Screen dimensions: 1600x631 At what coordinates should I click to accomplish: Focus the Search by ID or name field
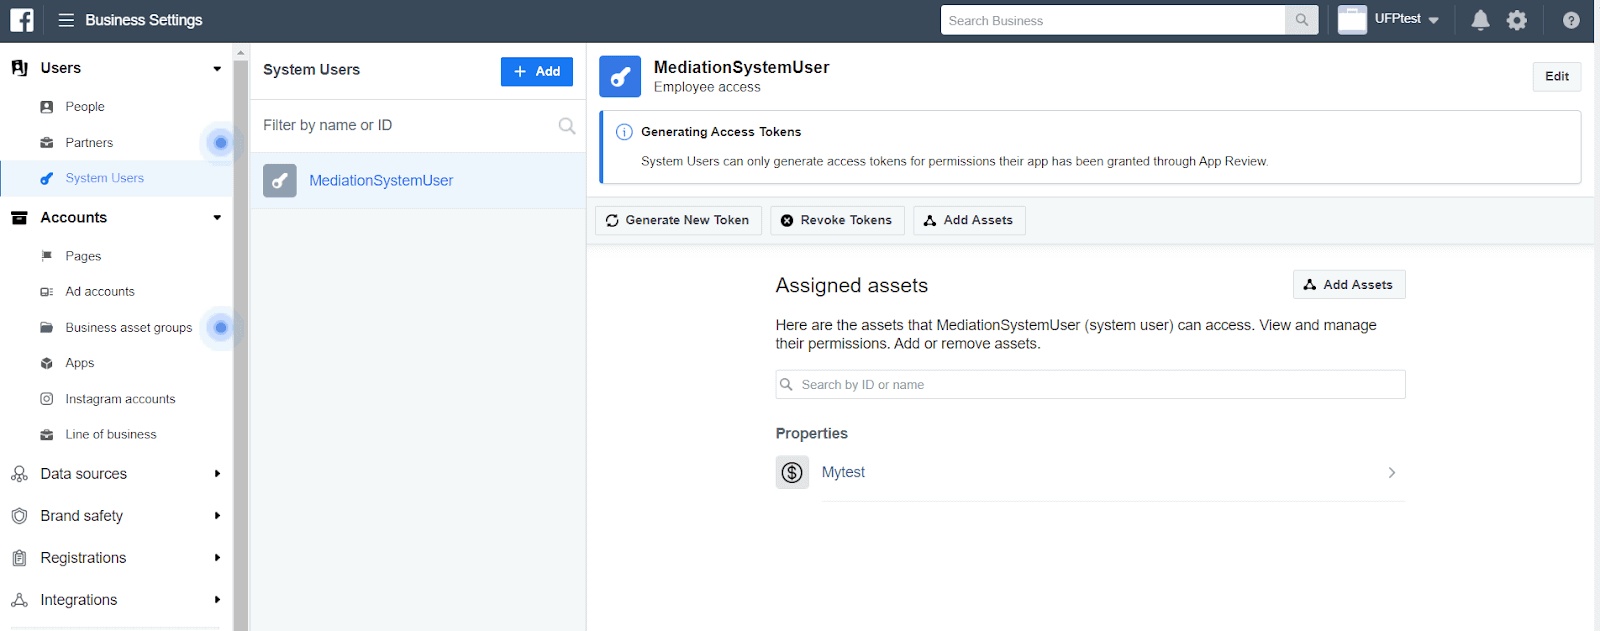tap(1090, 385)
